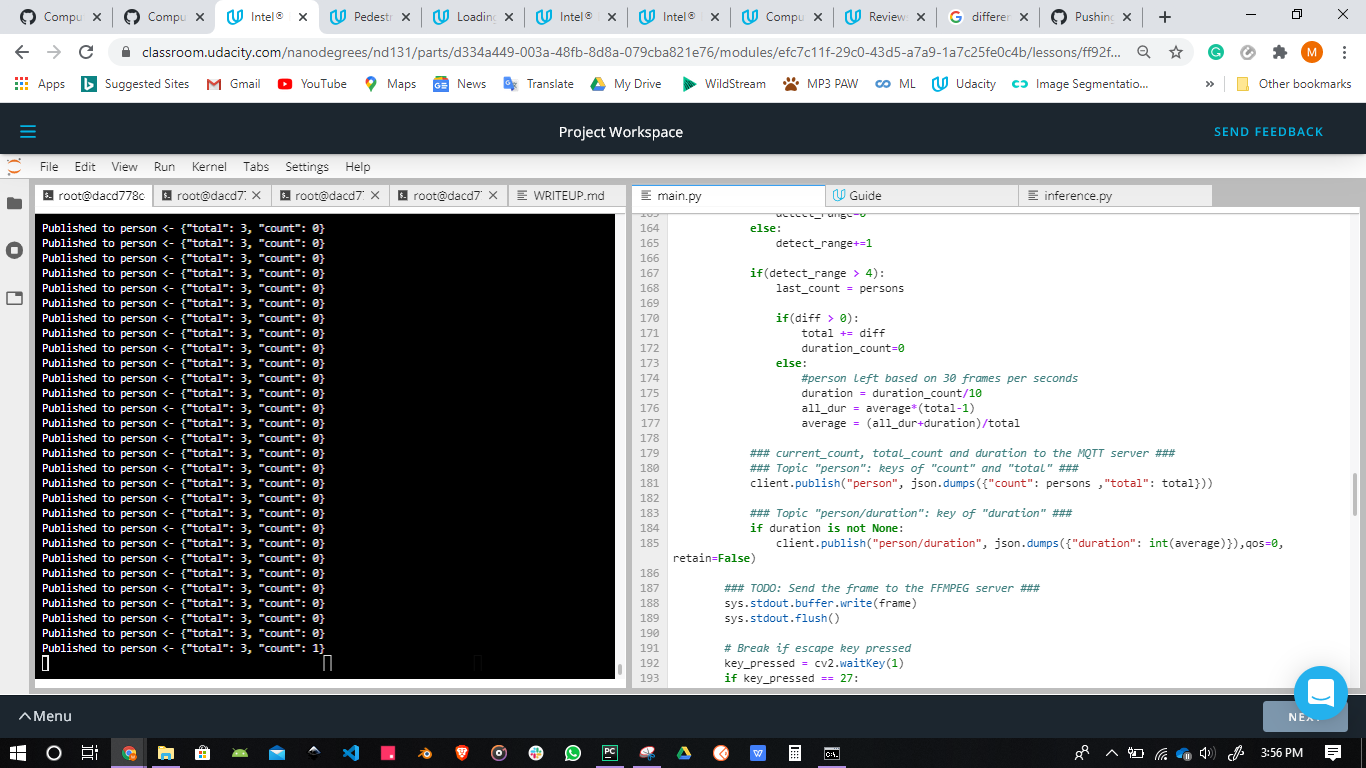Open the My Drive bookmark
This screenshot has width=1366, height=768.
[626, 84]
